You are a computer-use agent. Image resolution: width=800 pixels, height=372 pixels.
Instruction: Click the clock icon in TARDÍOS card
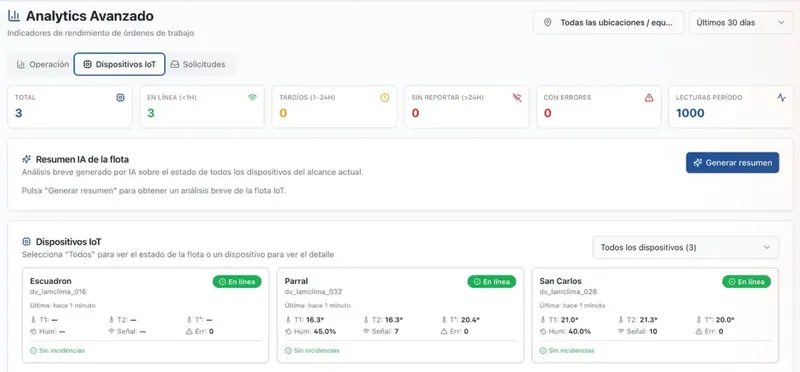point(385,97)
